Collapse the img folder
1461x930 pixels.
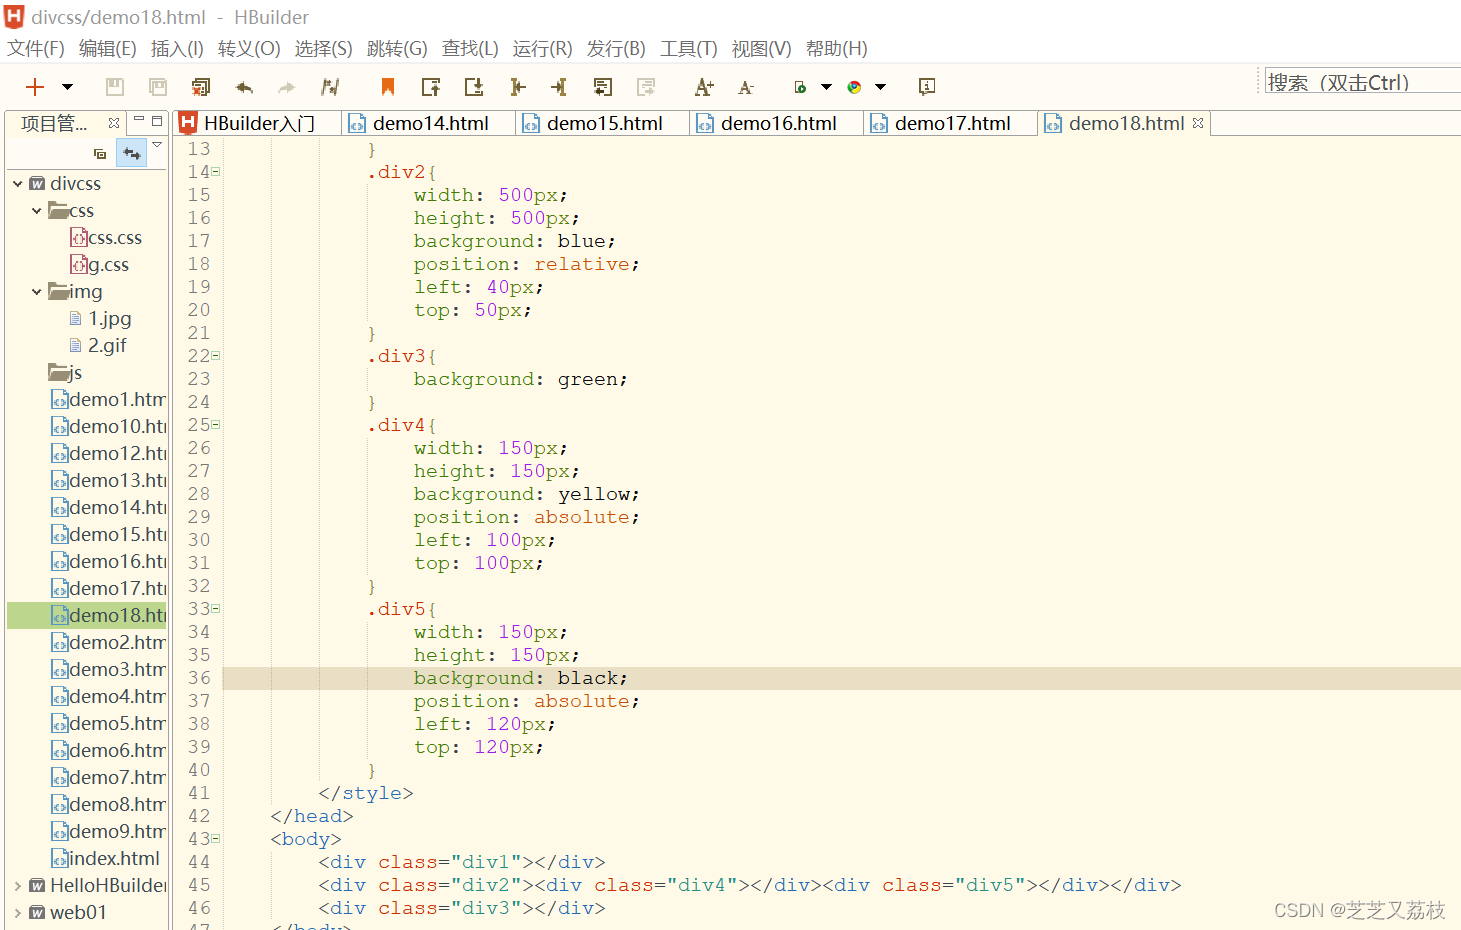click(x=37, y=292)
